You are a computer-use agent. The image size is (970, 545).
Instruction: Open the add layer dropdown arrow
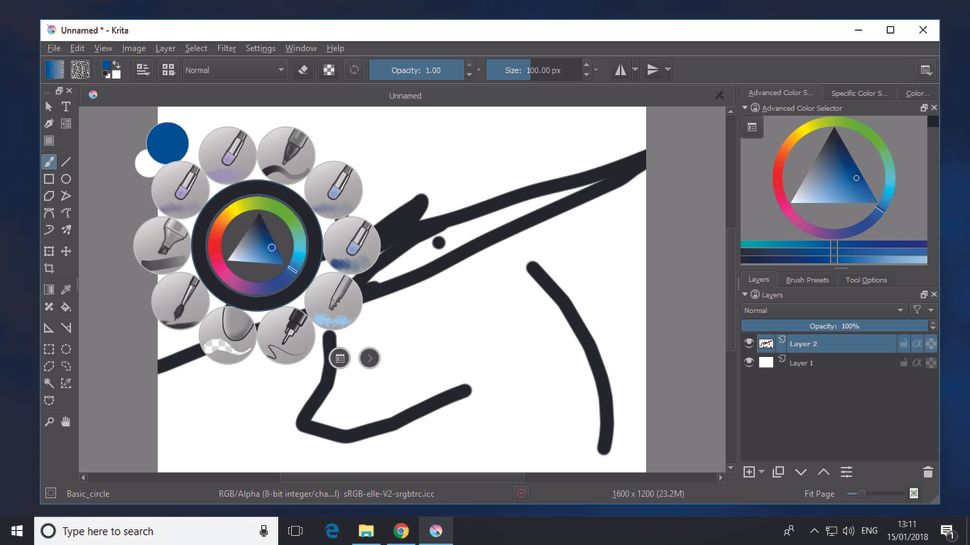(762, 472)
